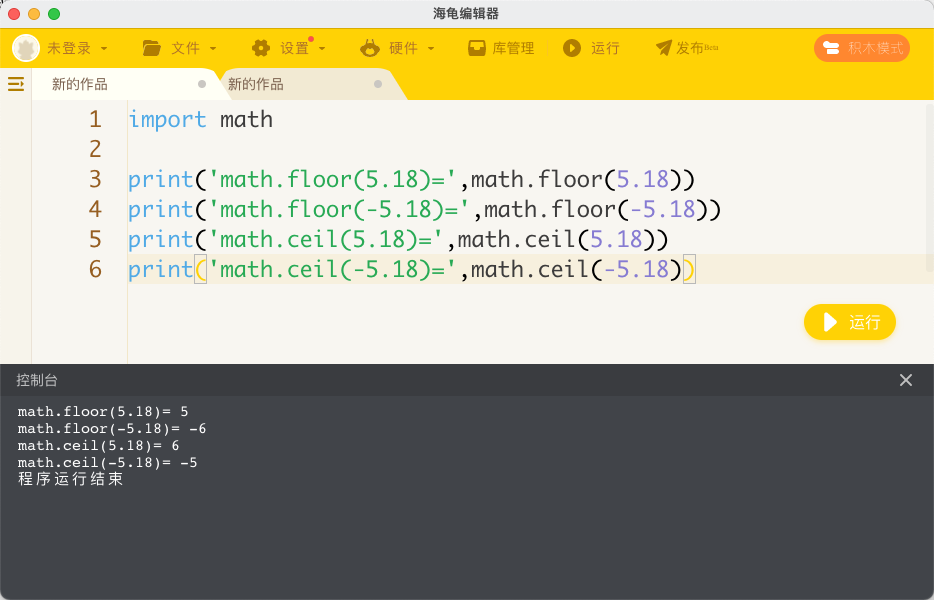Expand the 硬件 dropdown arrow
The height and width of the screenshot is (600, 934).
(x=431, y=48)
